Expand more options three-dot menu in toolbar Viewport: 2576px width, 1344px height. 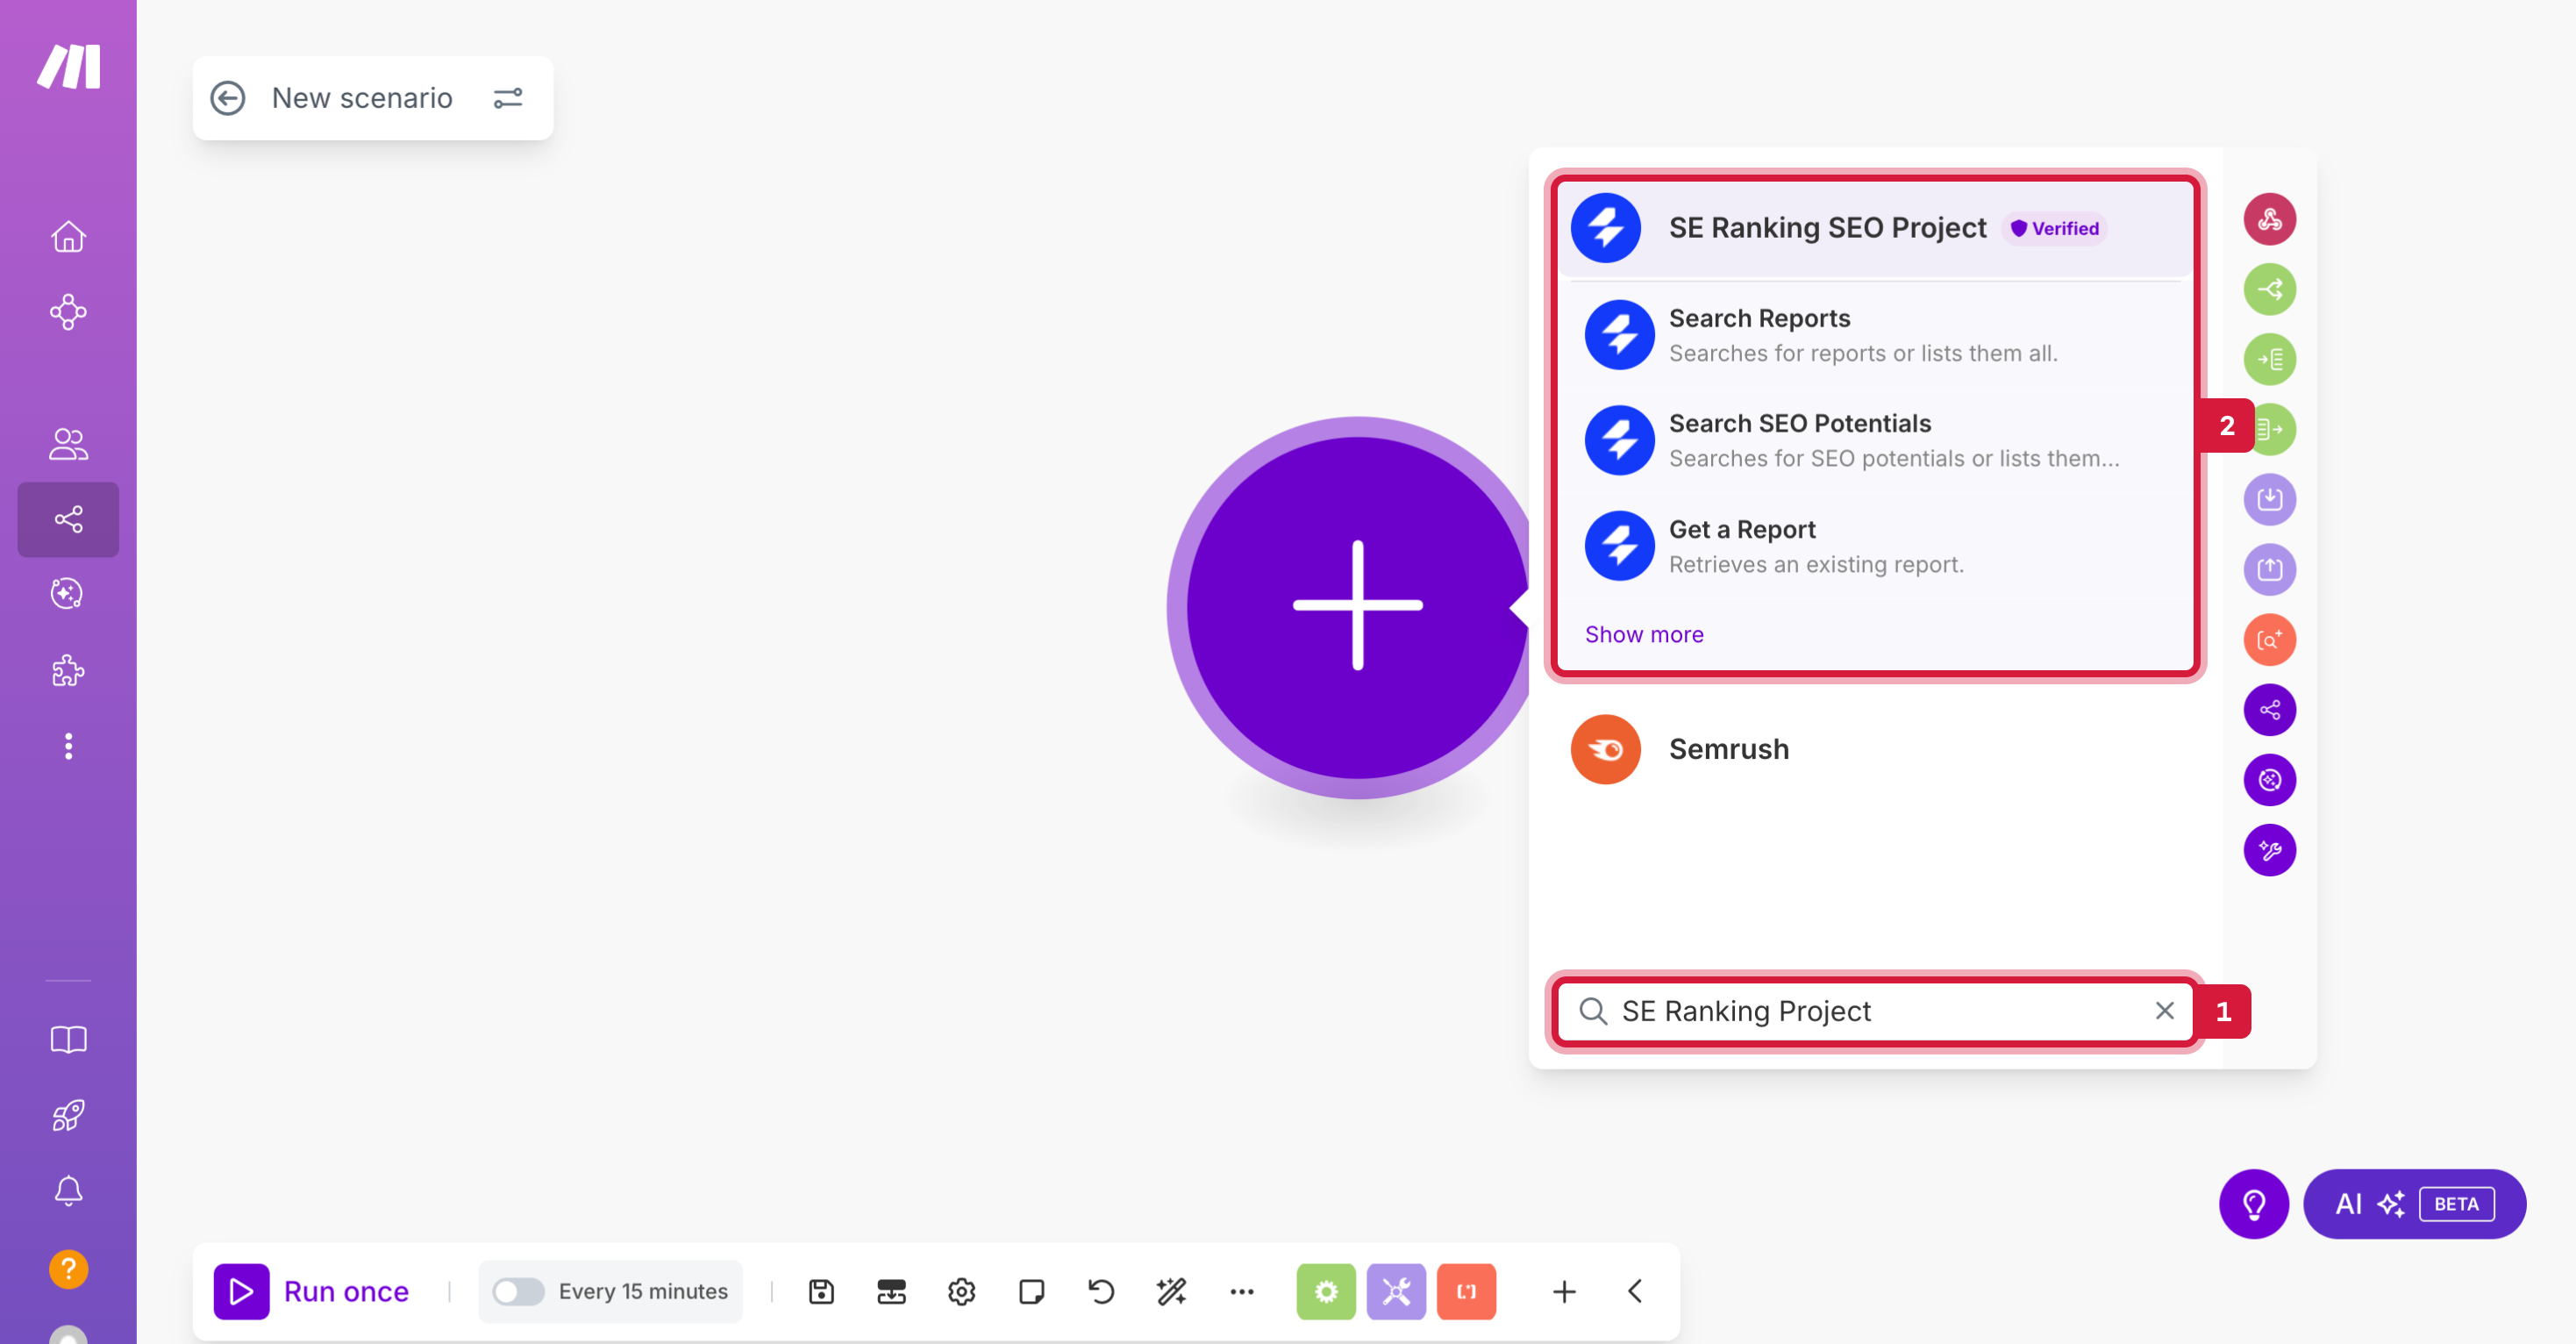[1241, 1291]
